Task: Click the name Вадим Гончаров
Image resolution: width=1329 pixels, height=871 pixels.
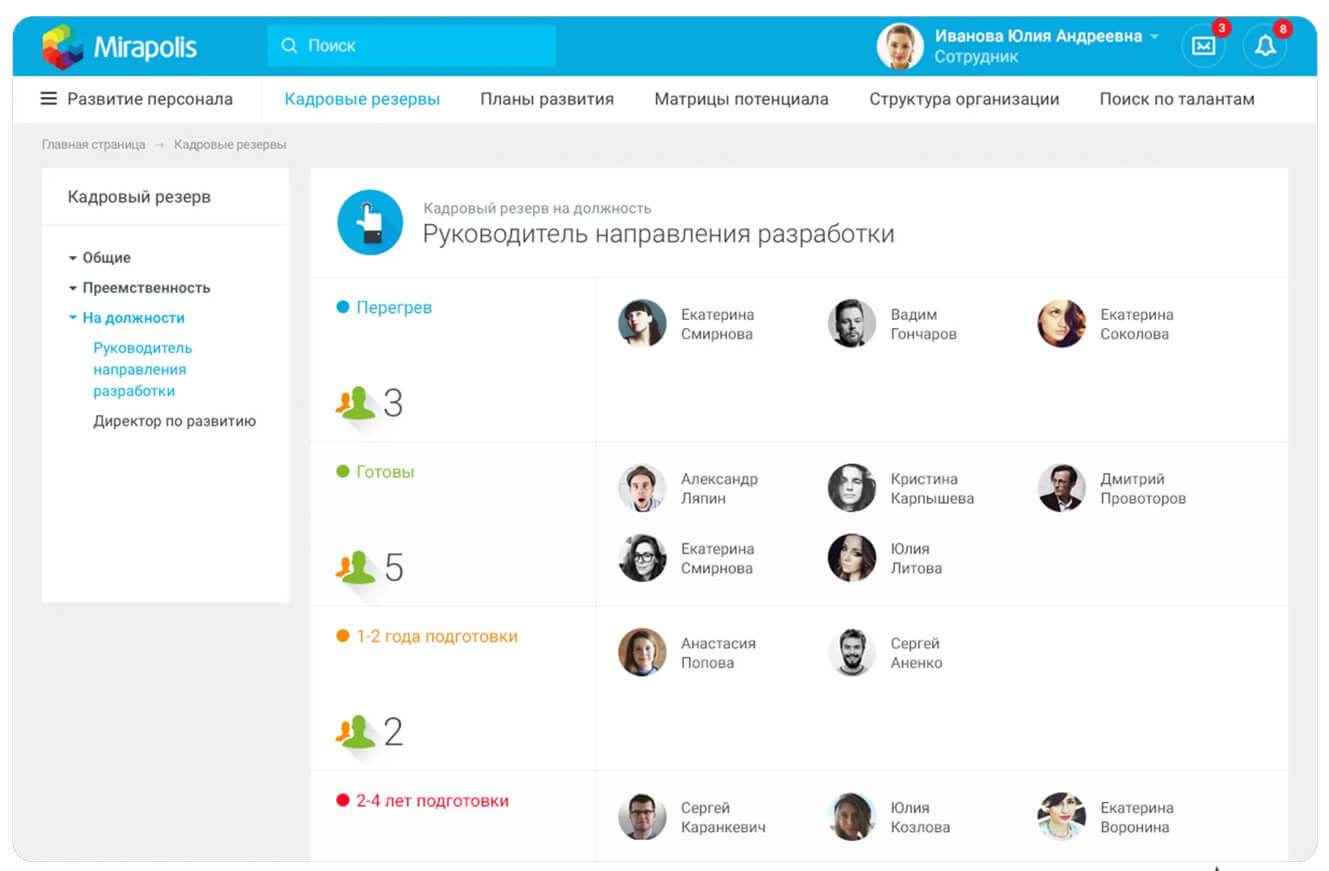Action: [924, 324]
